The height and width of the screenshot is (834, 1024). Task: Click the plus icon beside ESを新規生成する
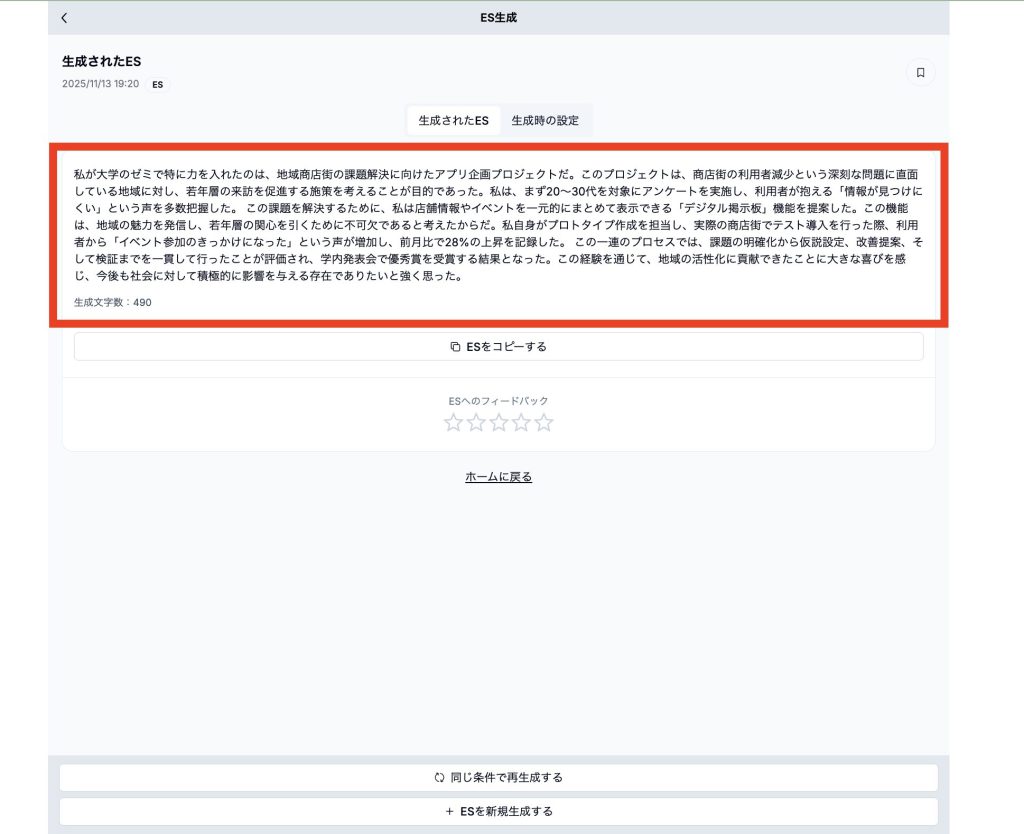coord(449,812)
